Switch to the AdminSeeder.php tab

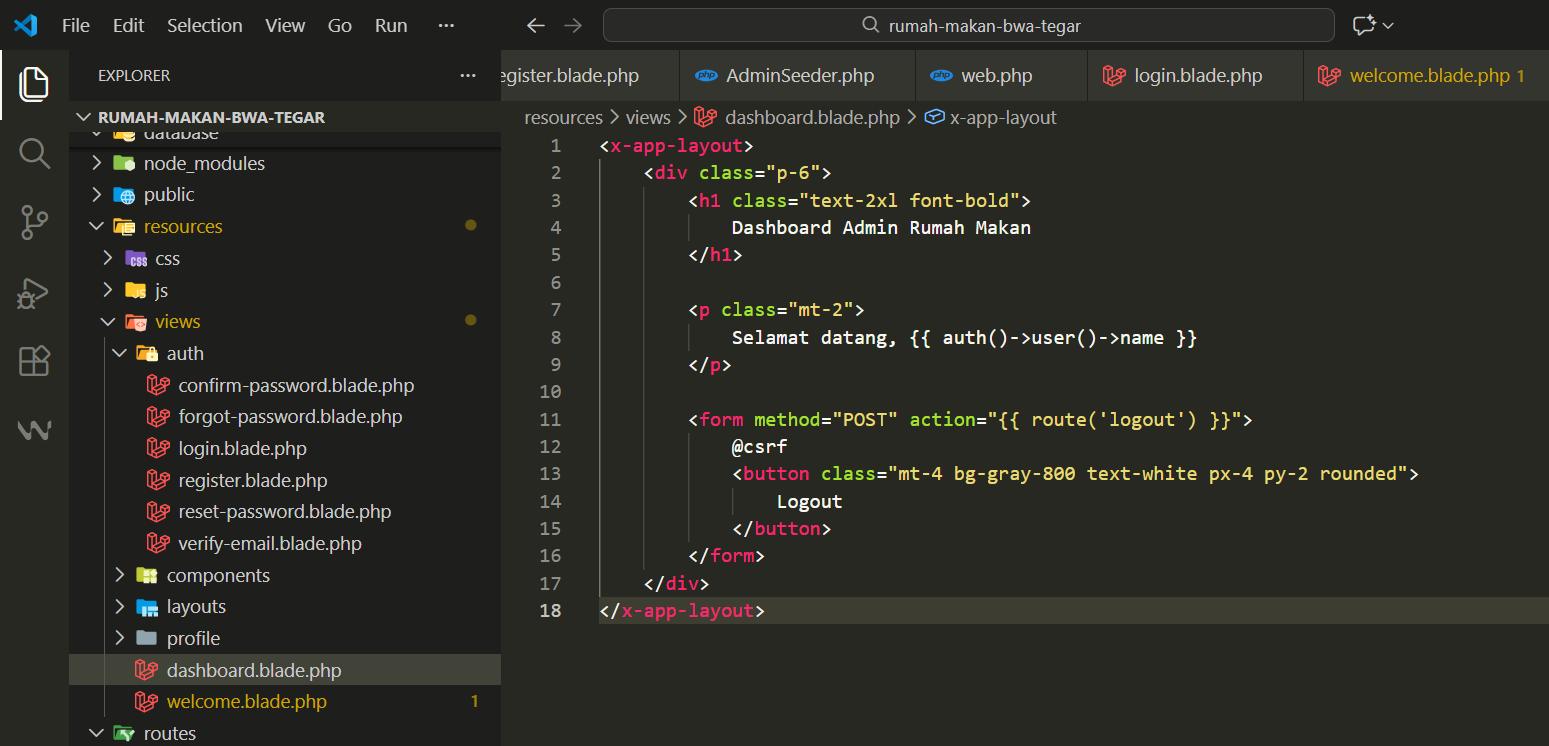[799, 76]
